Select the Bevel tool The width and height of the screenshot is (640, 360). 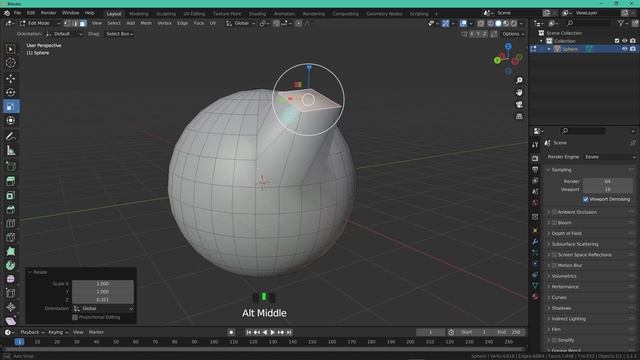click(x=11, y=209)
